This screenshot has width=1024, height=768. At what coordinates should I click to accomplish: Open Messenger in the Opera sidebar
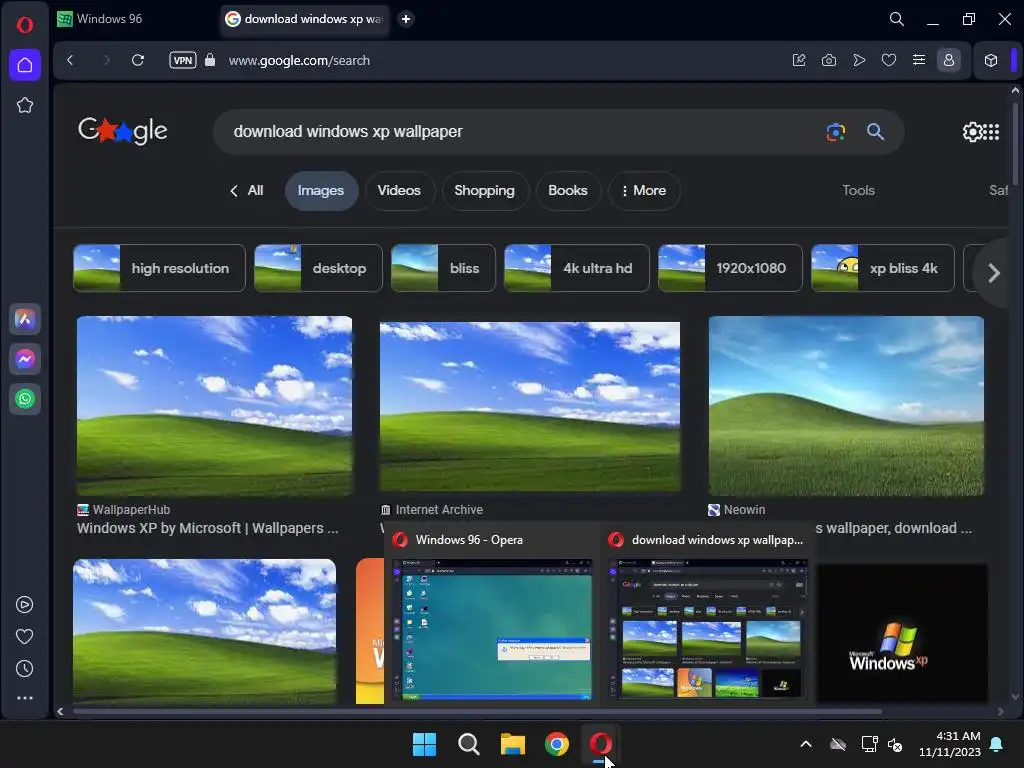coord(25,359)
